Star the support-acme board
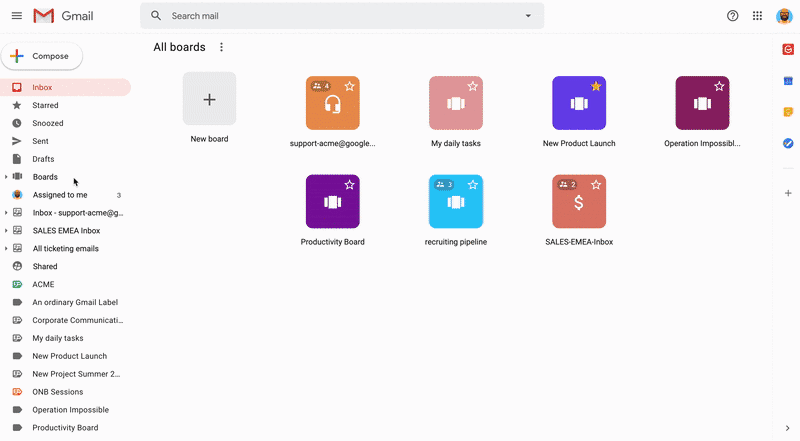The image size is (800, 441). click(x=349, y=86)
